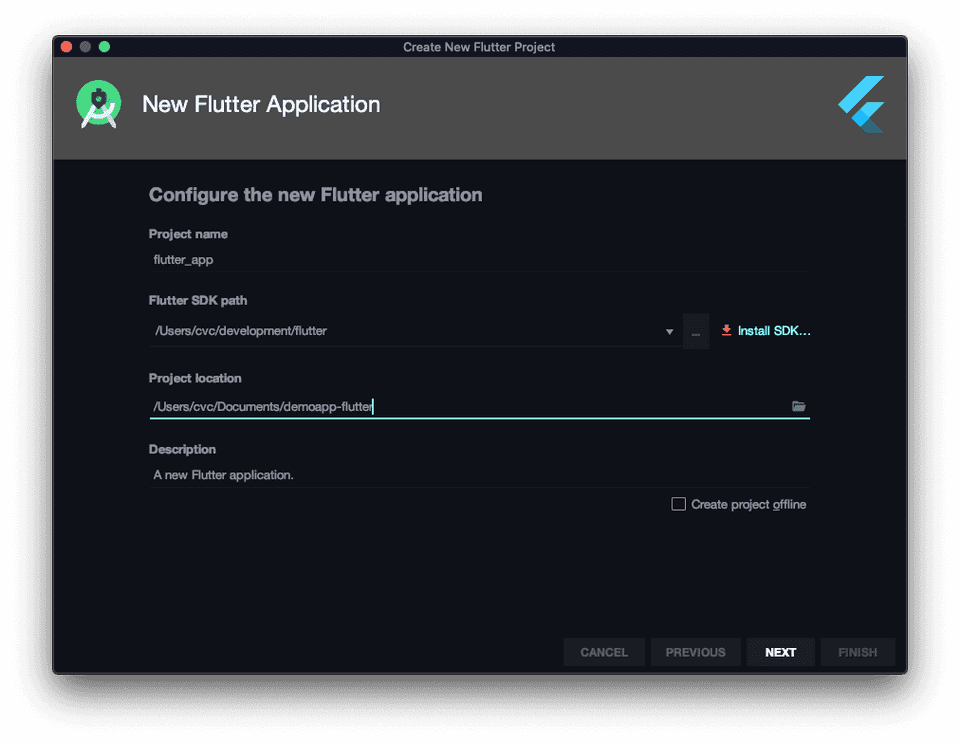The height and width of the screenshot is (744, 960).
Task: Enable the Create project offline checkbox
Action: point(678,504)
